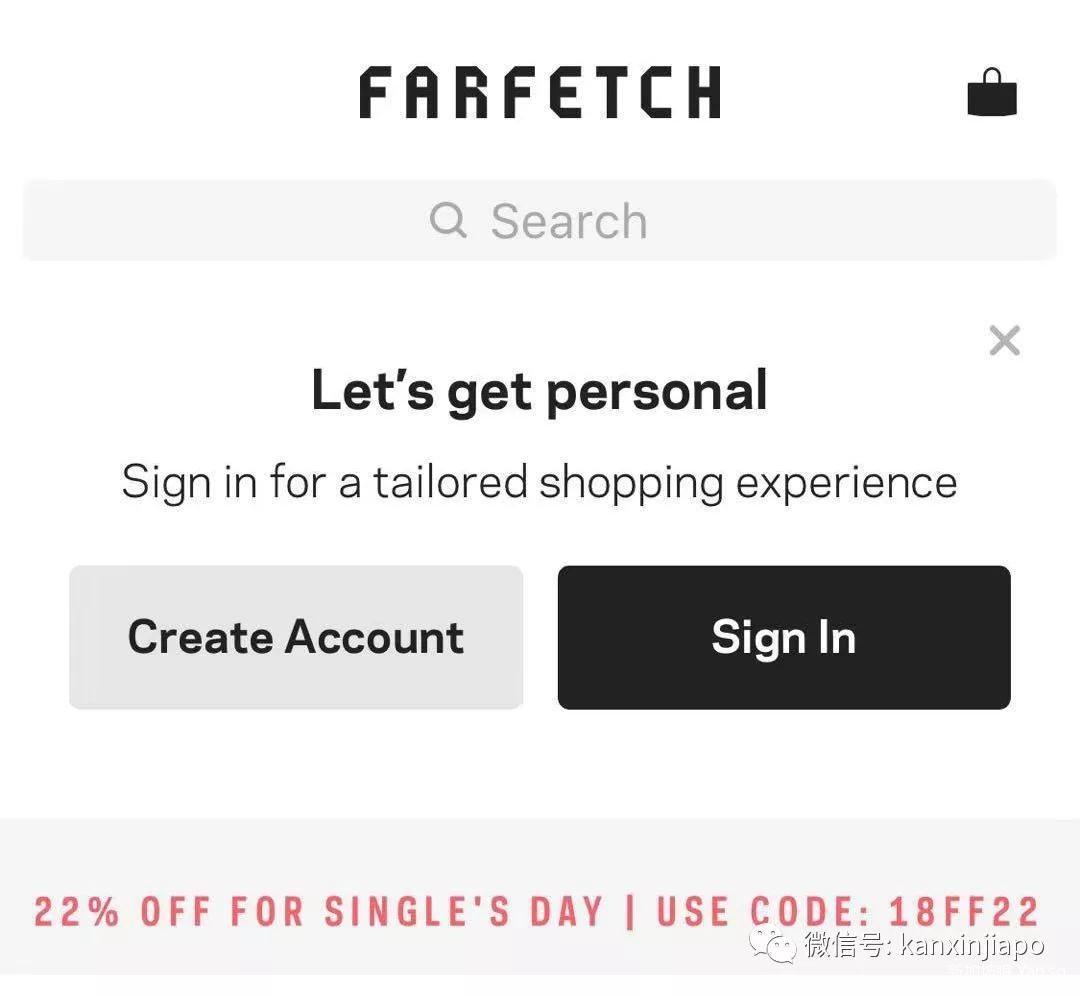Click the "Sign in for a tailored shopping experience" text
The width and height of the screenshot is (1080, 996).
pos(540,482)
